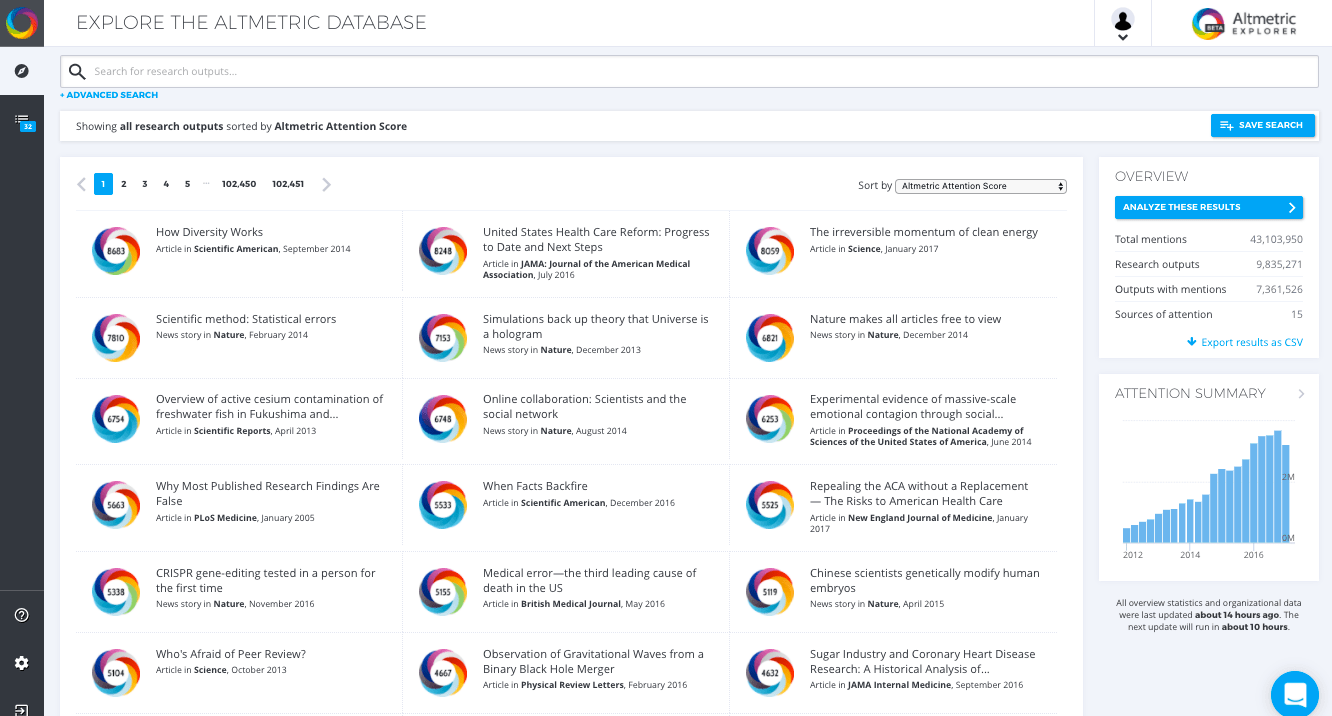Viewport: 1332px width, 716px height.
Task: Click the 5663 attention score donut
Action: tap(116, 505)
